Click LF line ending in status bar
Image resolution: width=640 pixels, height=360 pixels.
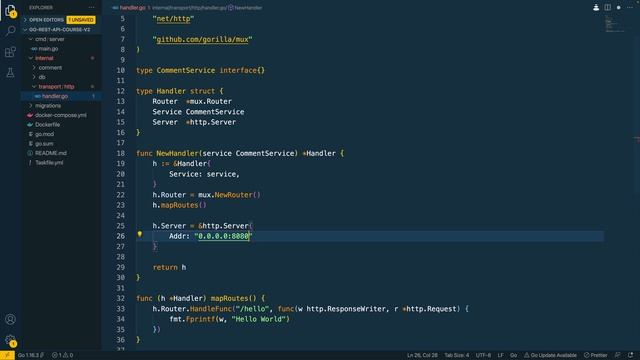click(x=500, y=355)
